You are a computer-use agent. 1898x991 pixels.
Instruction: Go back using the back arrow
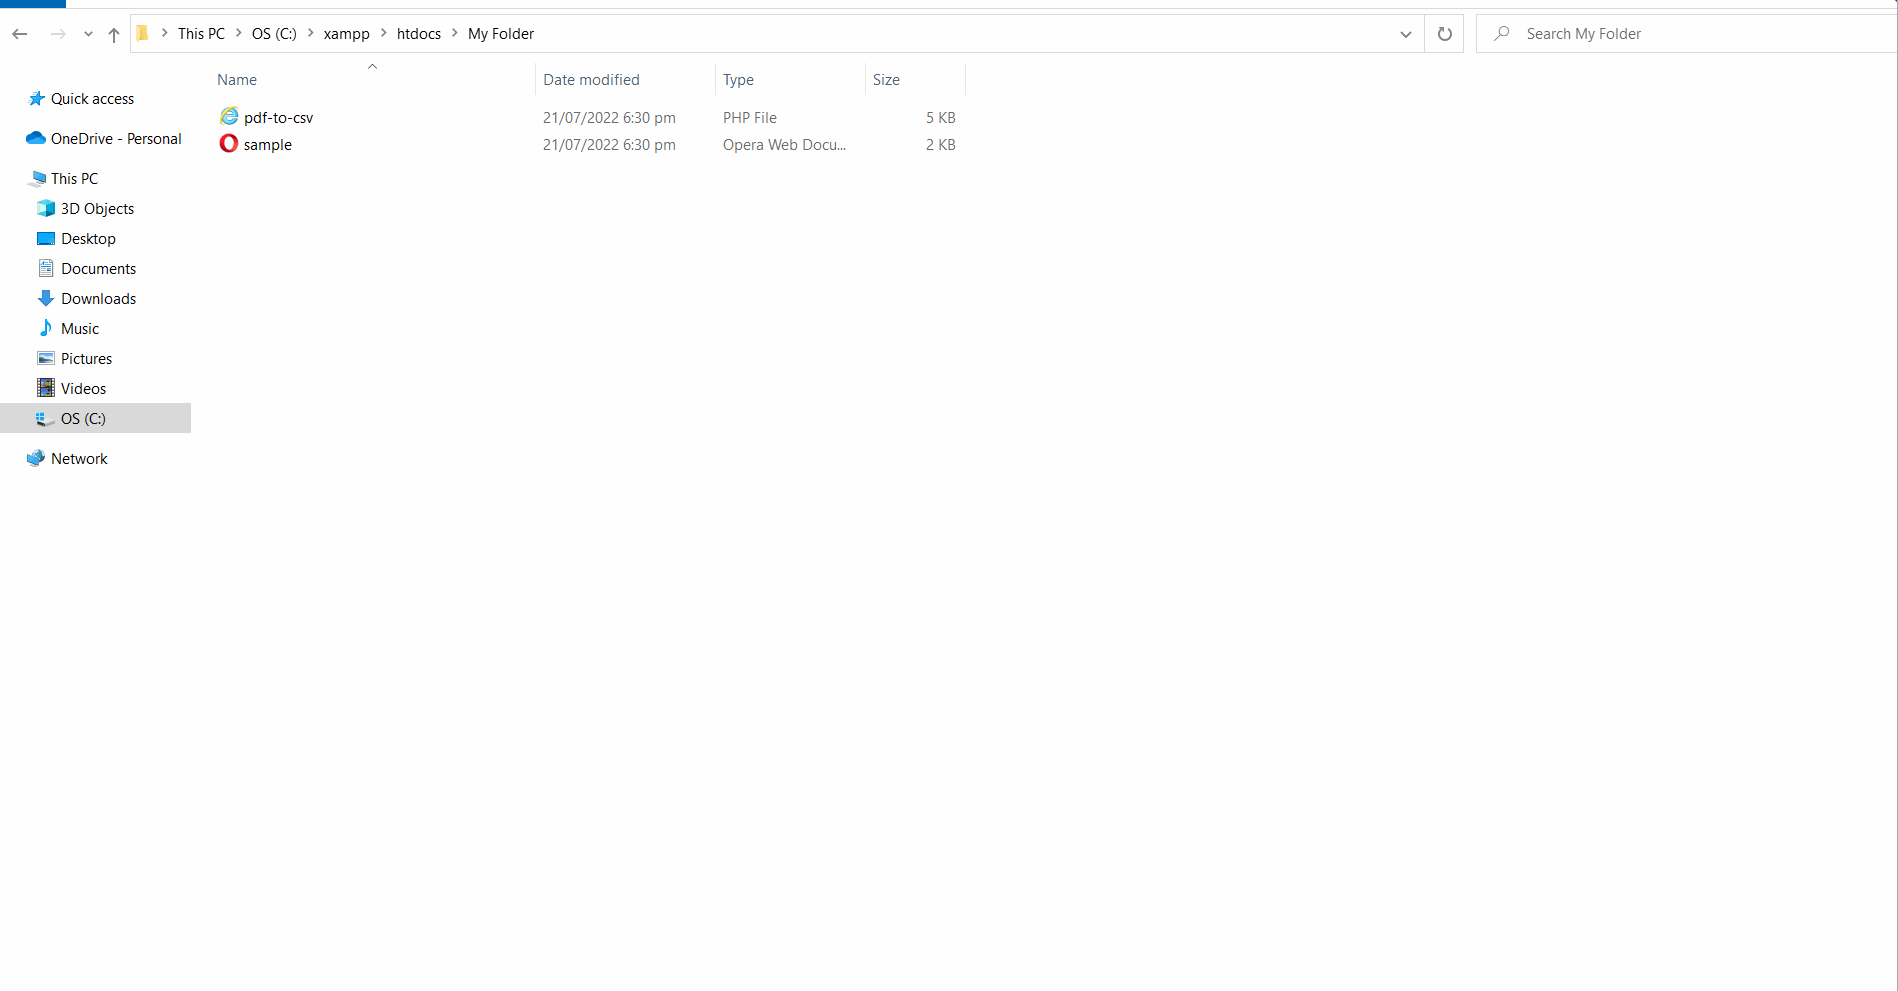point(20,34)
